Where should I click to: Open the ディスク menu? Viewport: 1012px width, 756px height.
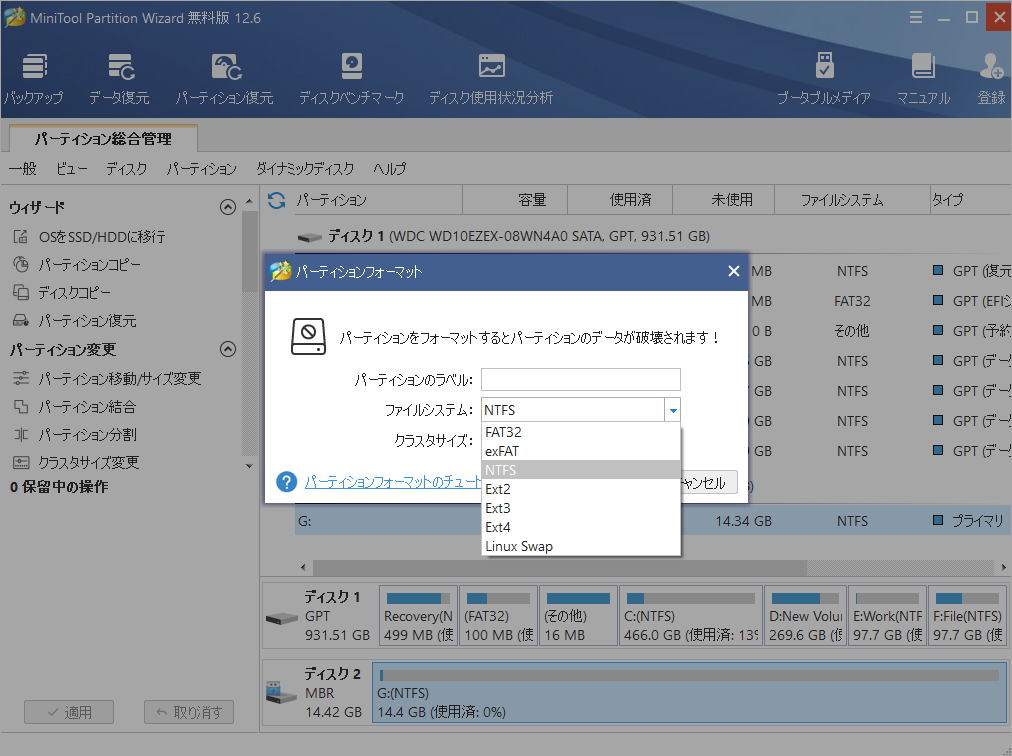point(126,169)
